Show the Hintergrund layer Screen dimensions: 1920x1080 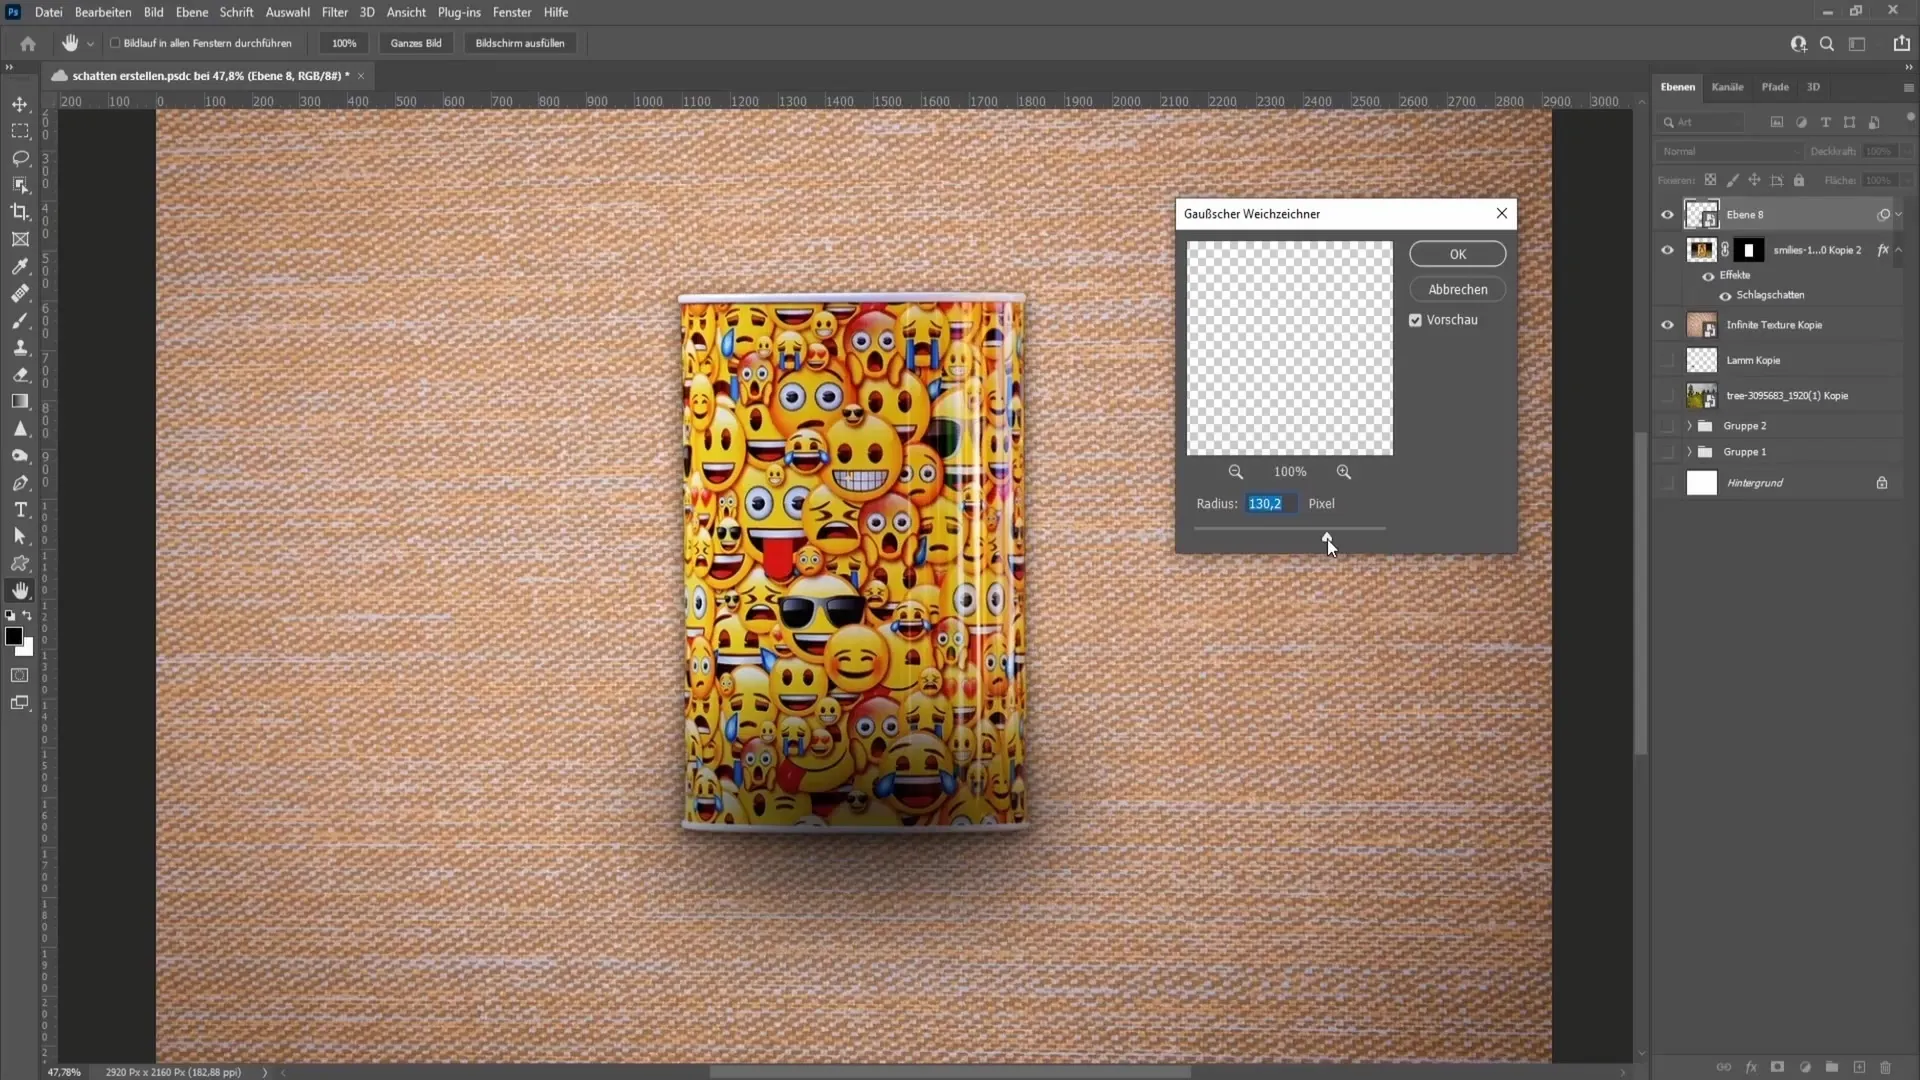coord(1667,483)
